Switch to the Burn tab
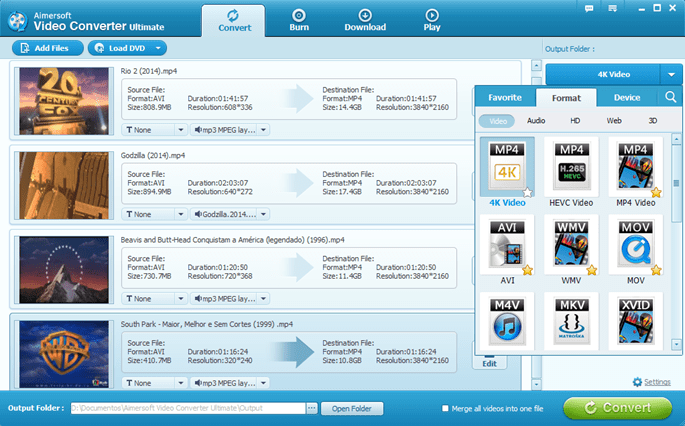This screenshot has width=685, height=426. [x=299, y=21]
